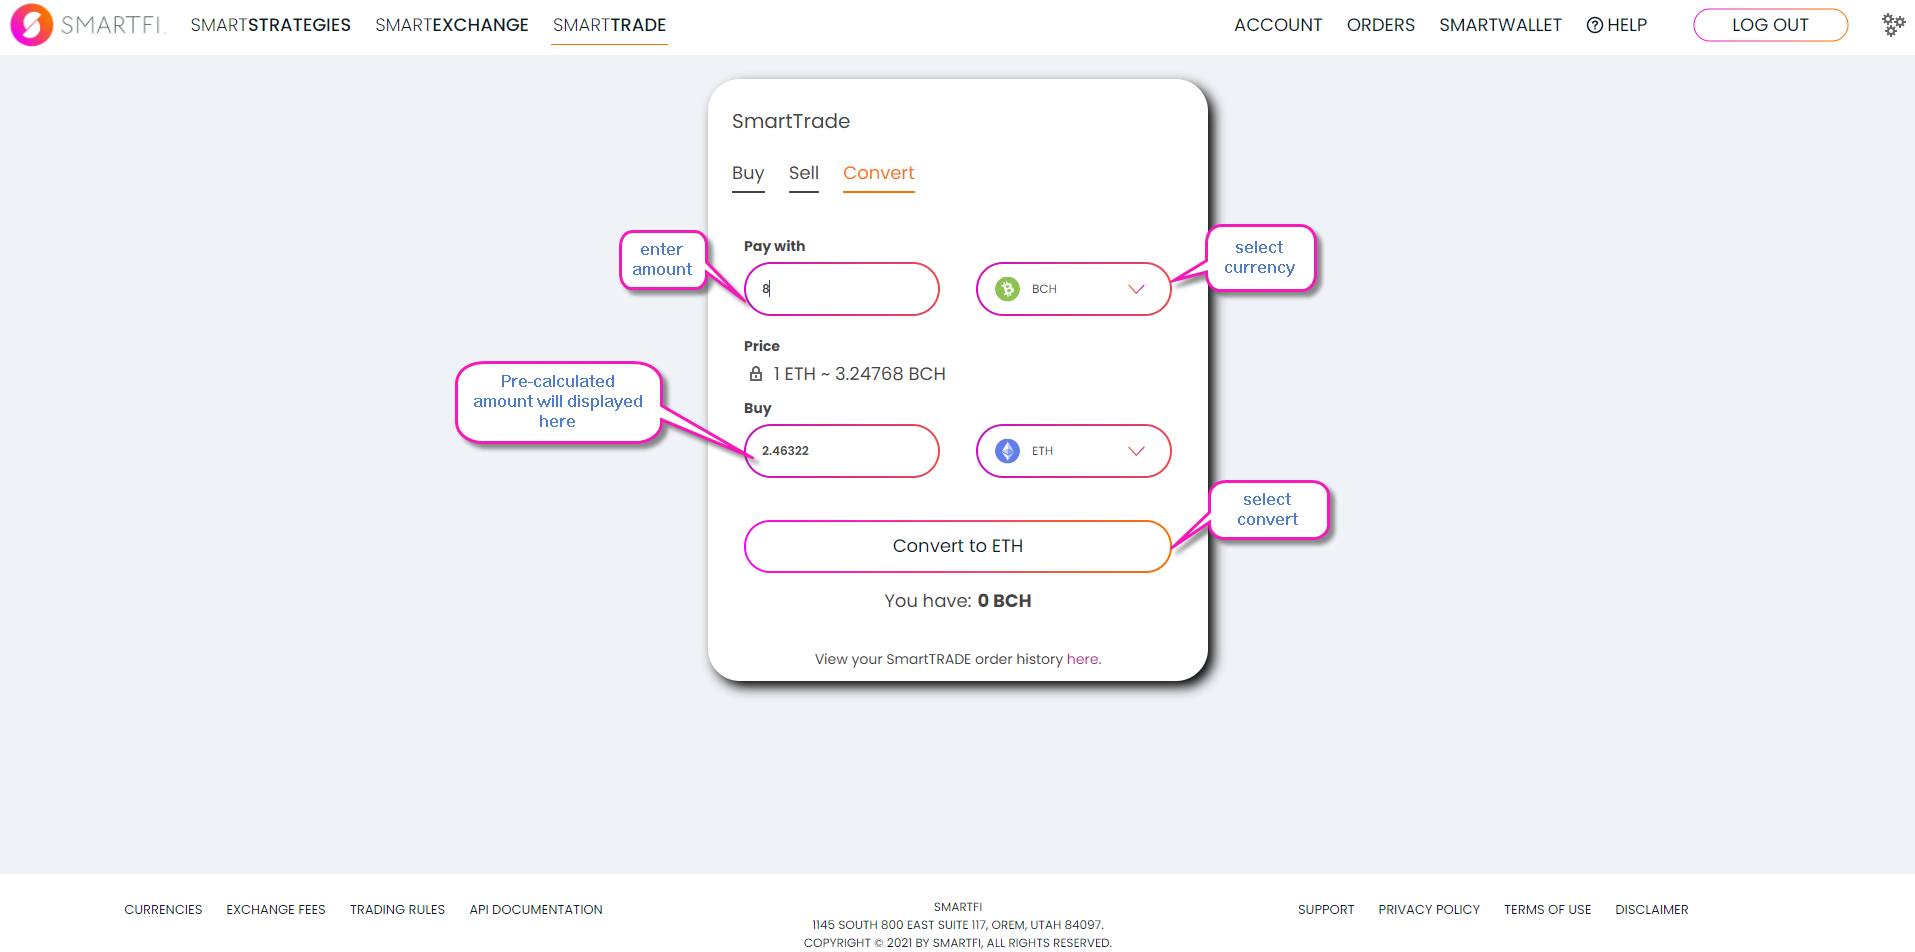Image resolution: width=1915 pixels, height=952 pixels.
Task: Focus the Pay with amount field
Action: click(x=842, y=289)
